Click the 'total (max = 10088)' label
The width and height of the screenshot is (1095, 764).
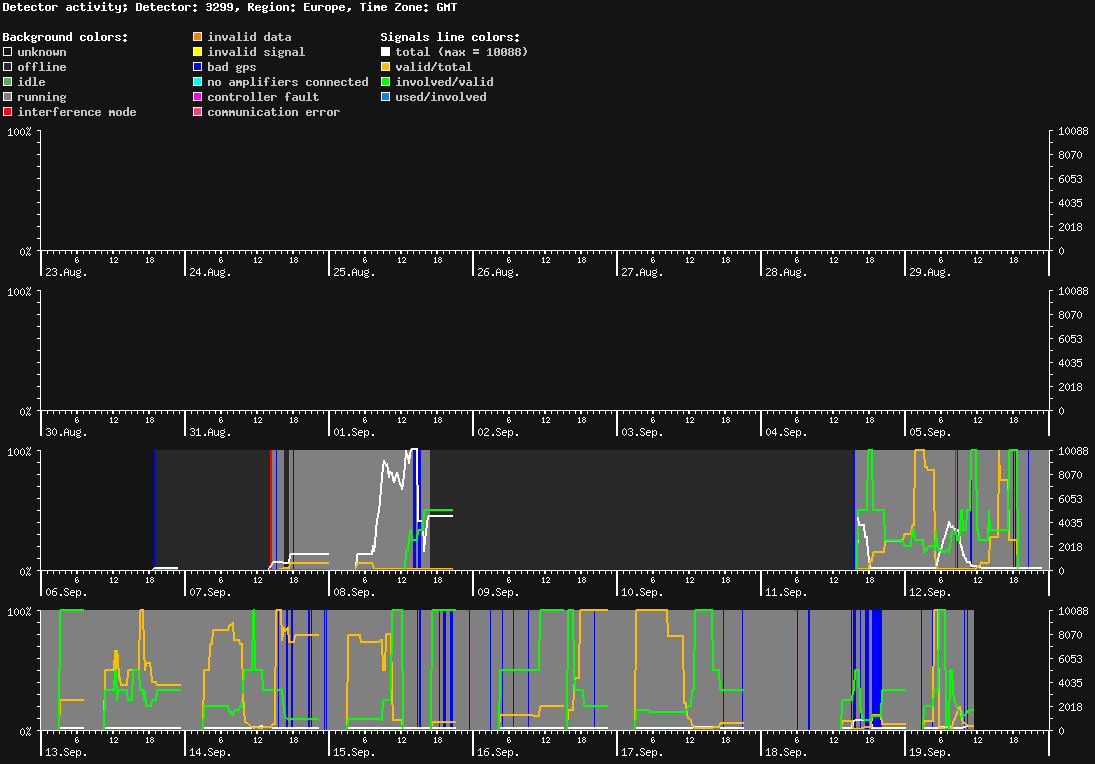point(462,52)
